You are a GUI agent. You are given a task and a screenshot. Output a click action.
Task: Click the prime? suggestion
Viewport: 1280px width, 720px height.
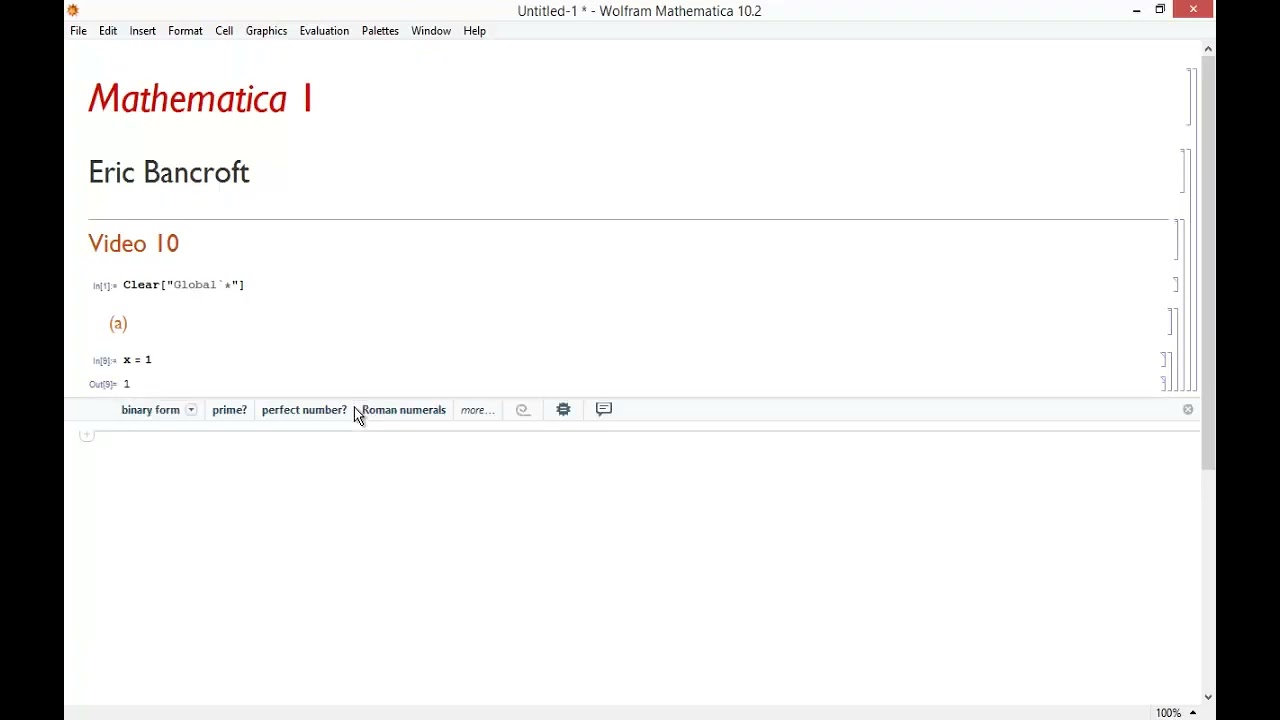(229, 410)
